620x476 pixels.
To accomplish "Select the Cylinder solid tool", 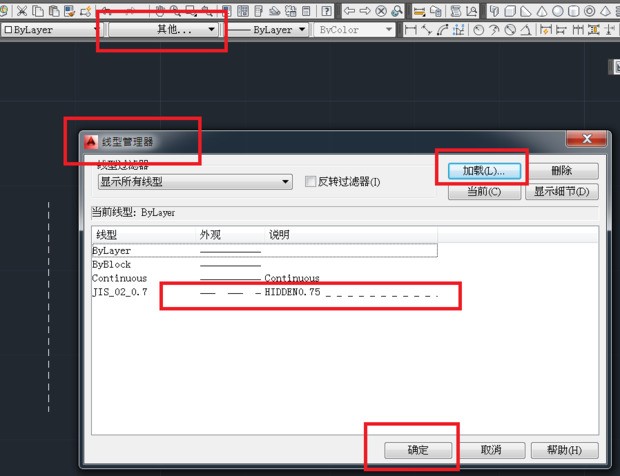I will [573, 11].
